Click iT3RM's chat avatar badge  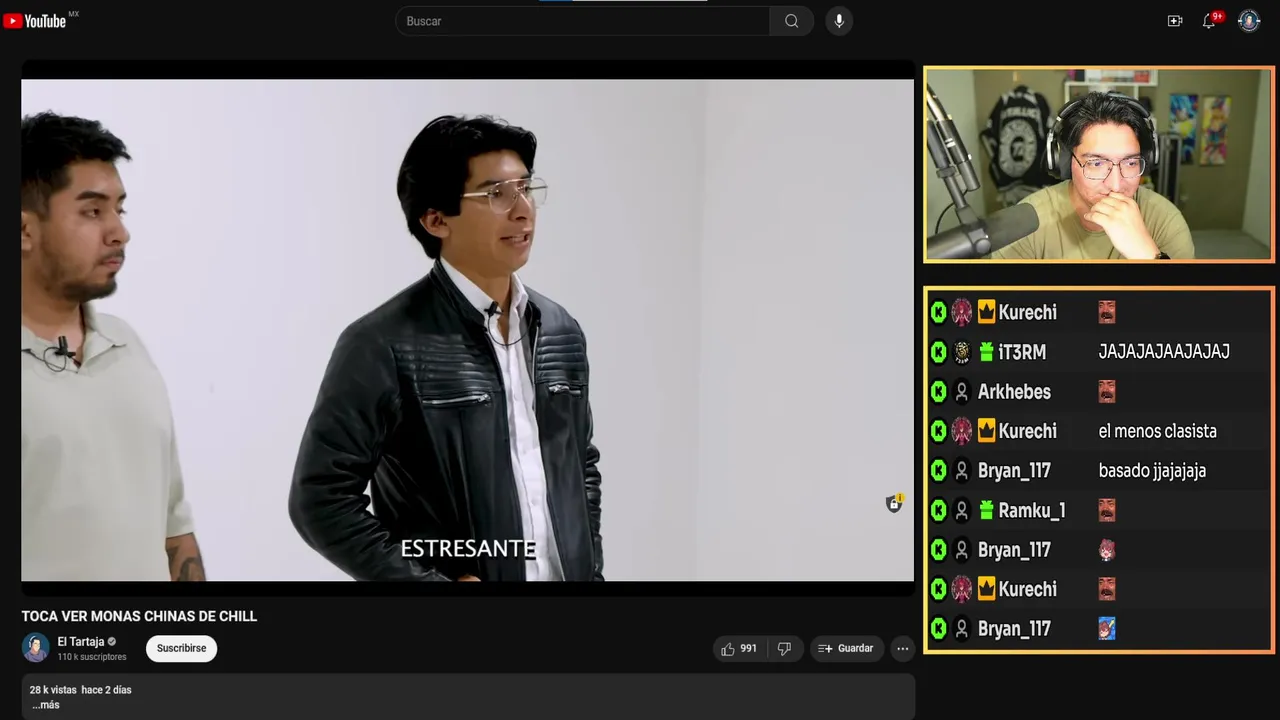[962, 352]
